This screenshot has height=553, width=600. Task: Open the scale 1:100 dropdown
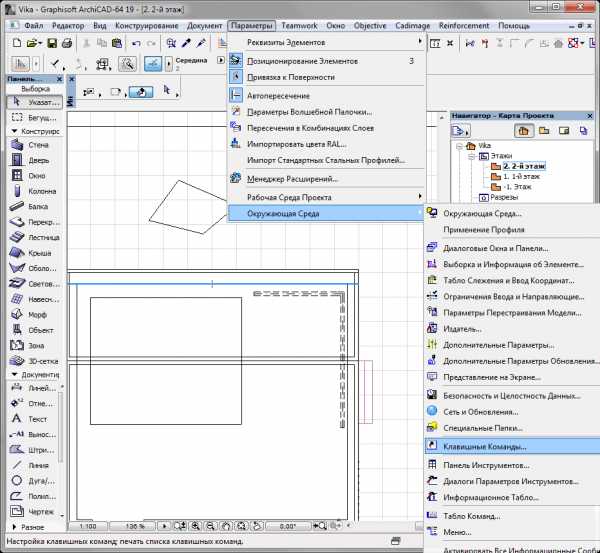point(88,526)
